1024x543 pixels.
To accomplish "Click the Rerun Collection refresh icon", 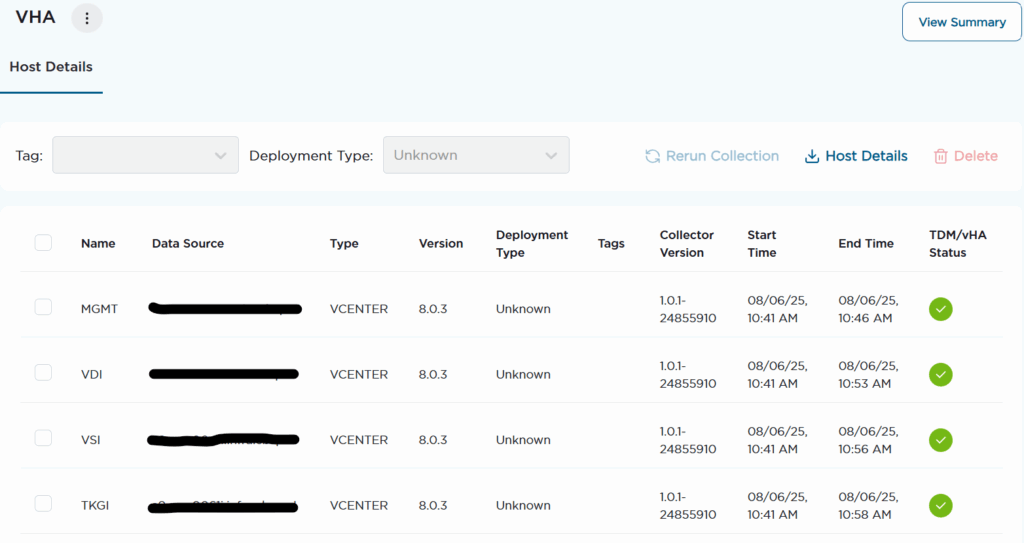I will pos(652,156).
